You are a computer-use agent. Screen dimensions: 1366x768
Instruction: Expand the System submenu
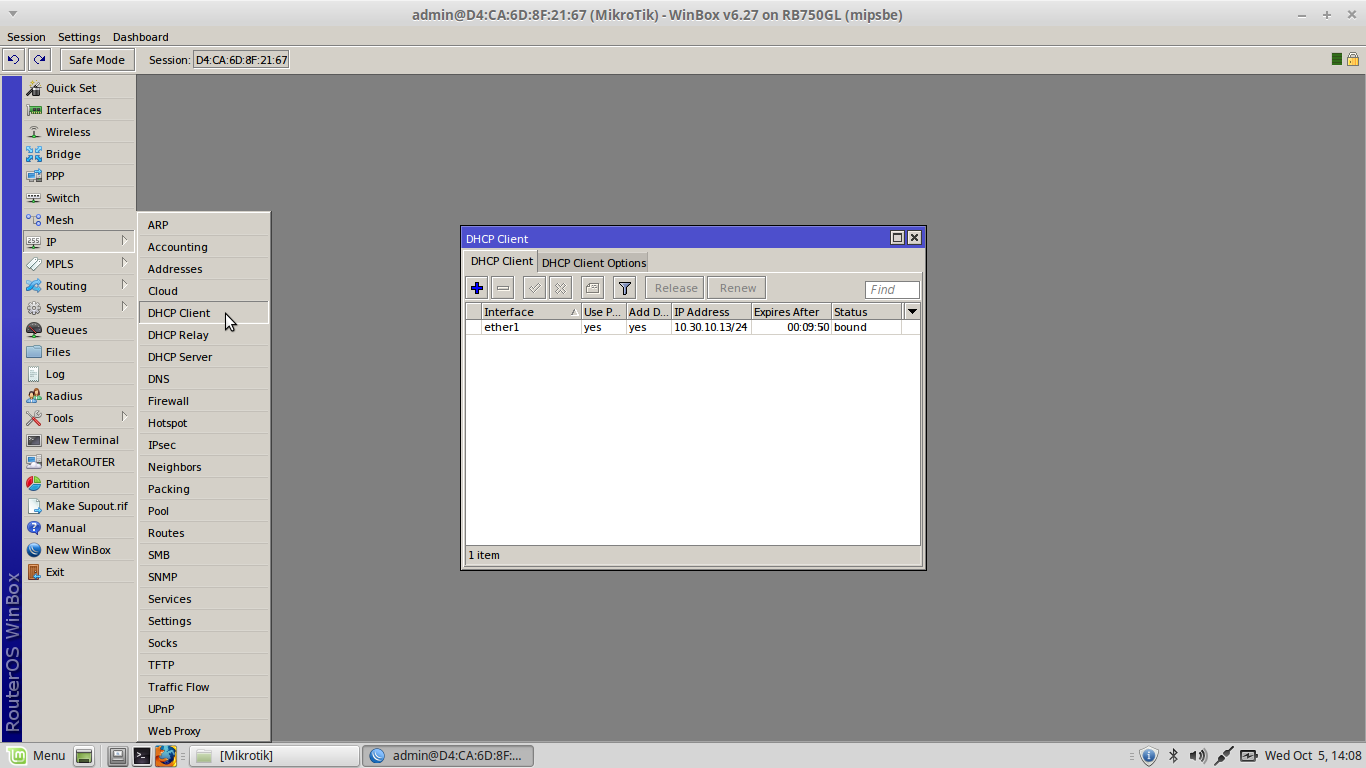79,308
